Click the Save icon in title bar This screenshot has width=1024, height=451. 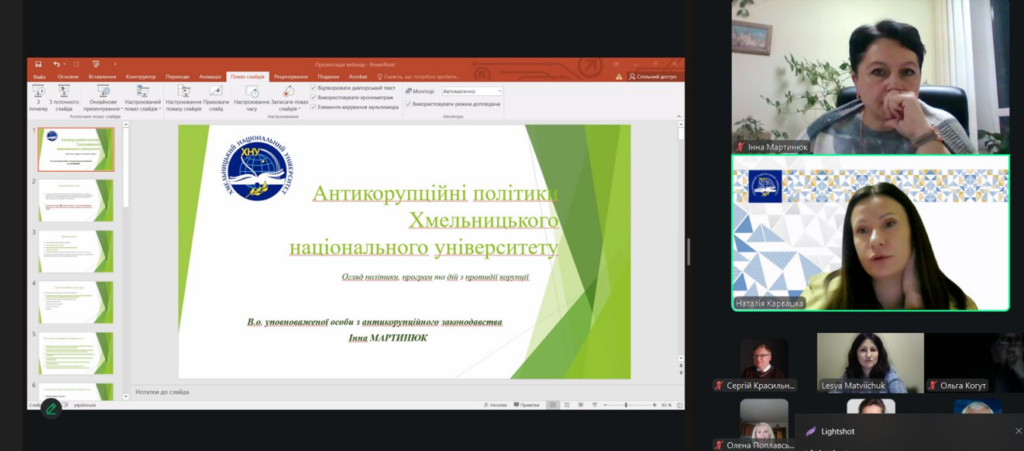[x=38, y=64]
